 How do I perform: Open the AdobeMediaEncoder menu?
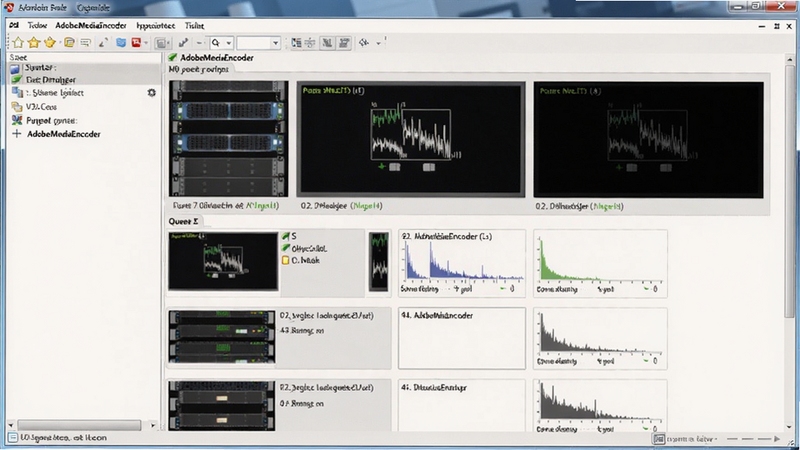[x=91, y=26]
